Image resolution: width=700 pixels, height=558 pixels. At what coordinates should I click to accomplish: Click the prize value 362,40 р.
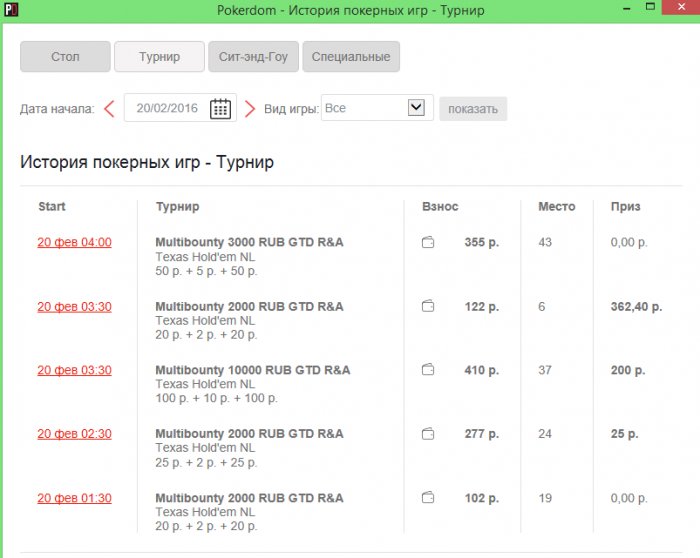click(636, 307)
